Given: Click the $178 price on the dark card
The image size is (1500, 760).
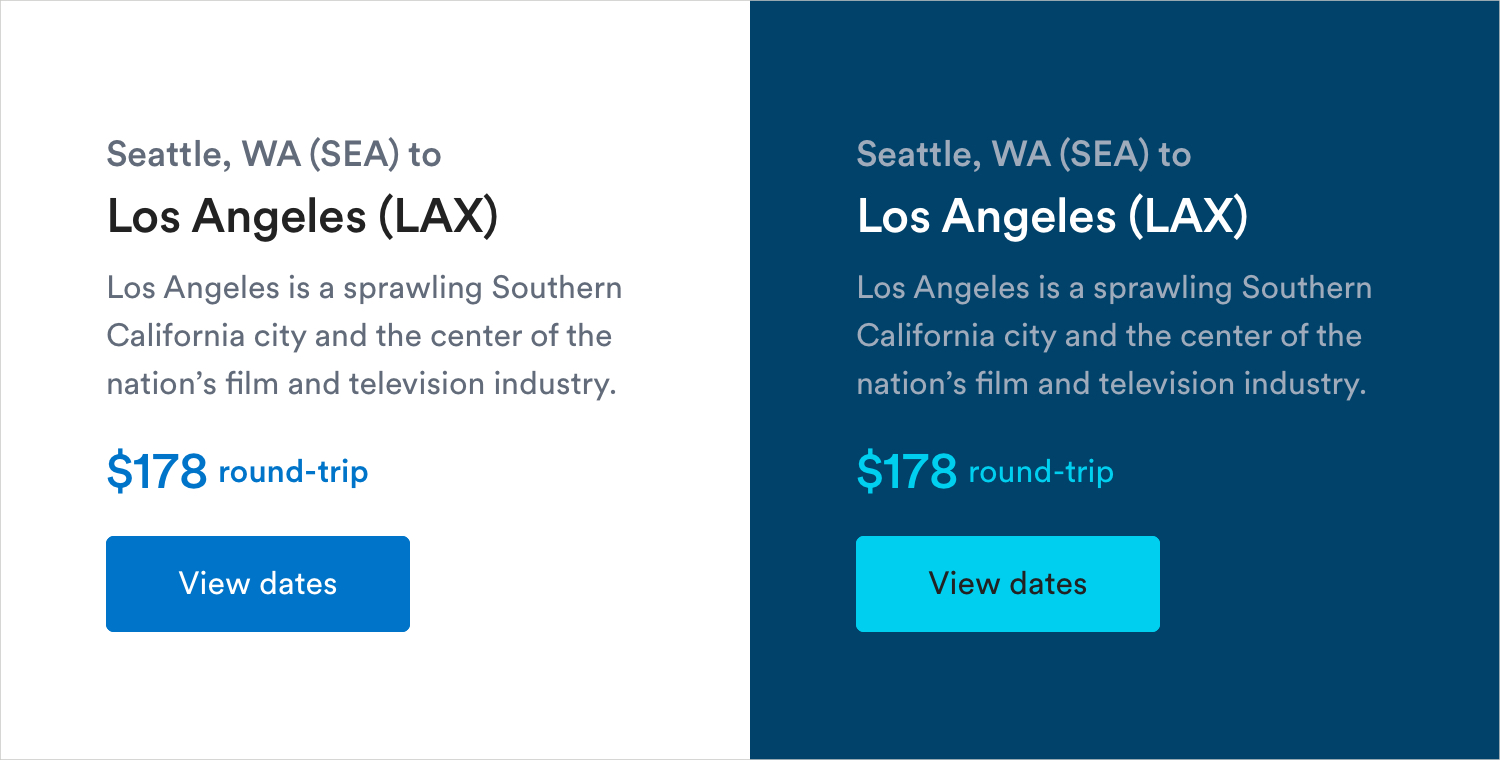Looking at the screenshot, I should coord(907,472).
